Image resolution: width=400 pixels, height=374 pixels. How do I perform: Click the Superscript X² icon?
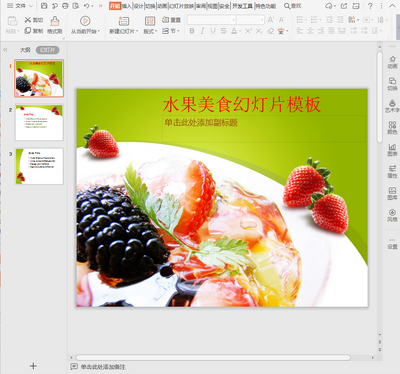(248, 31)
